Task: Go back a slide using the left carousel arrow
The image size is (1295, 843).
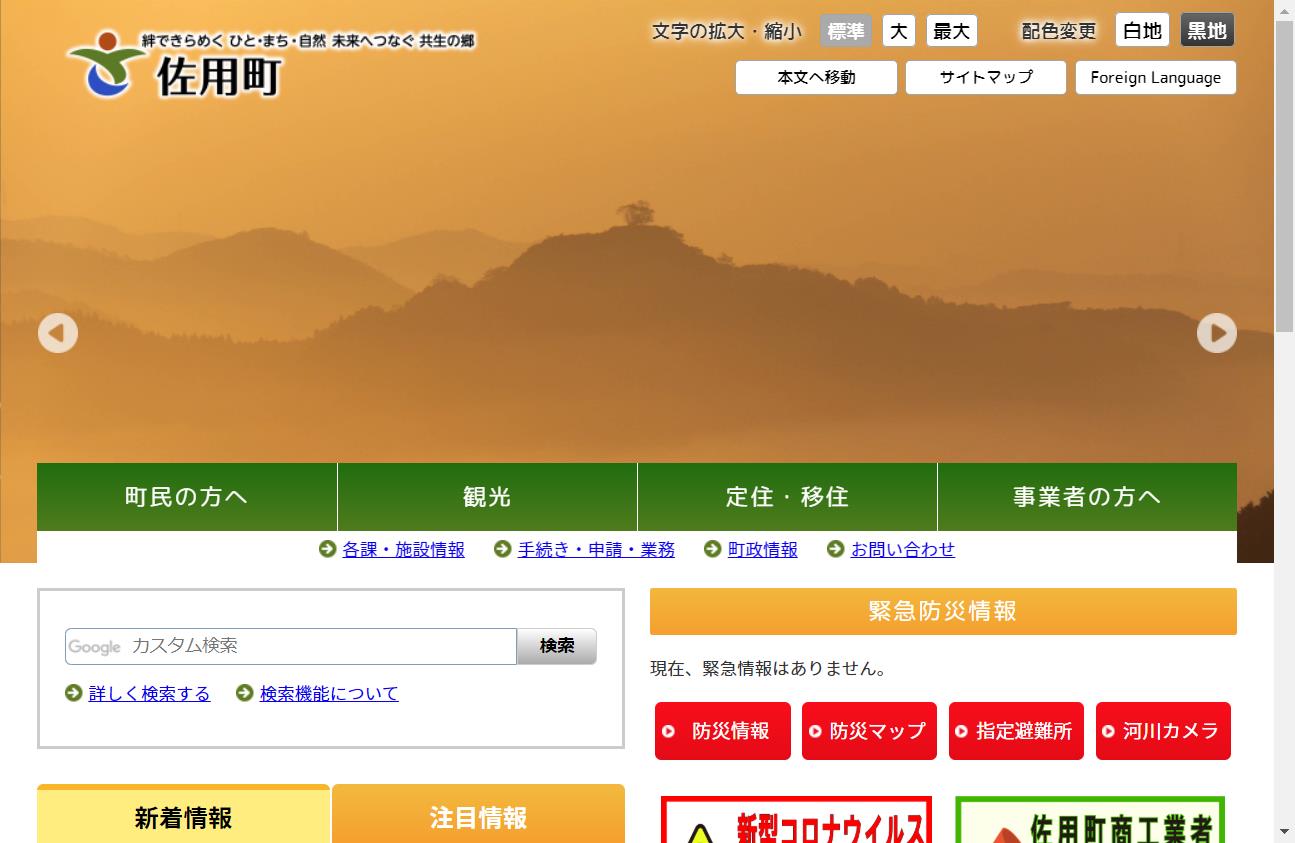Action: tap(58, 332)
